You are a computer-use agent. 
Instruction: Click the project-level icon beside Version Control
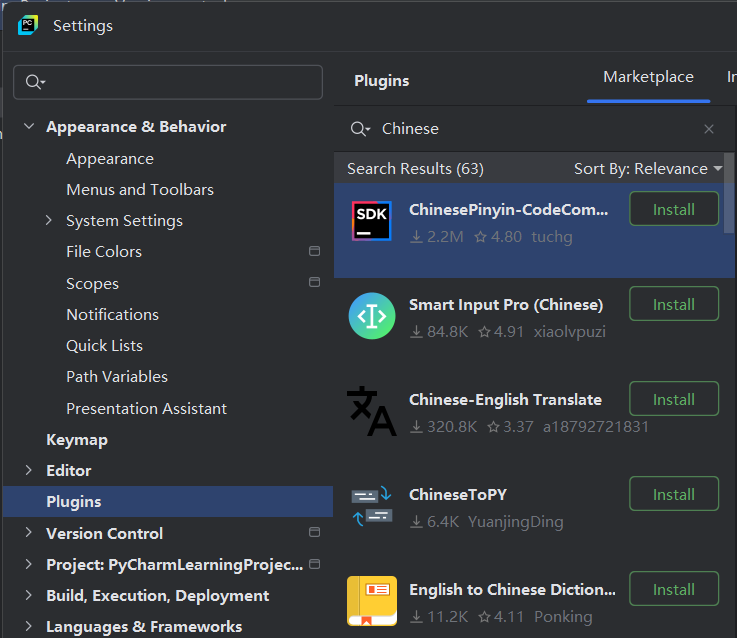314,532
